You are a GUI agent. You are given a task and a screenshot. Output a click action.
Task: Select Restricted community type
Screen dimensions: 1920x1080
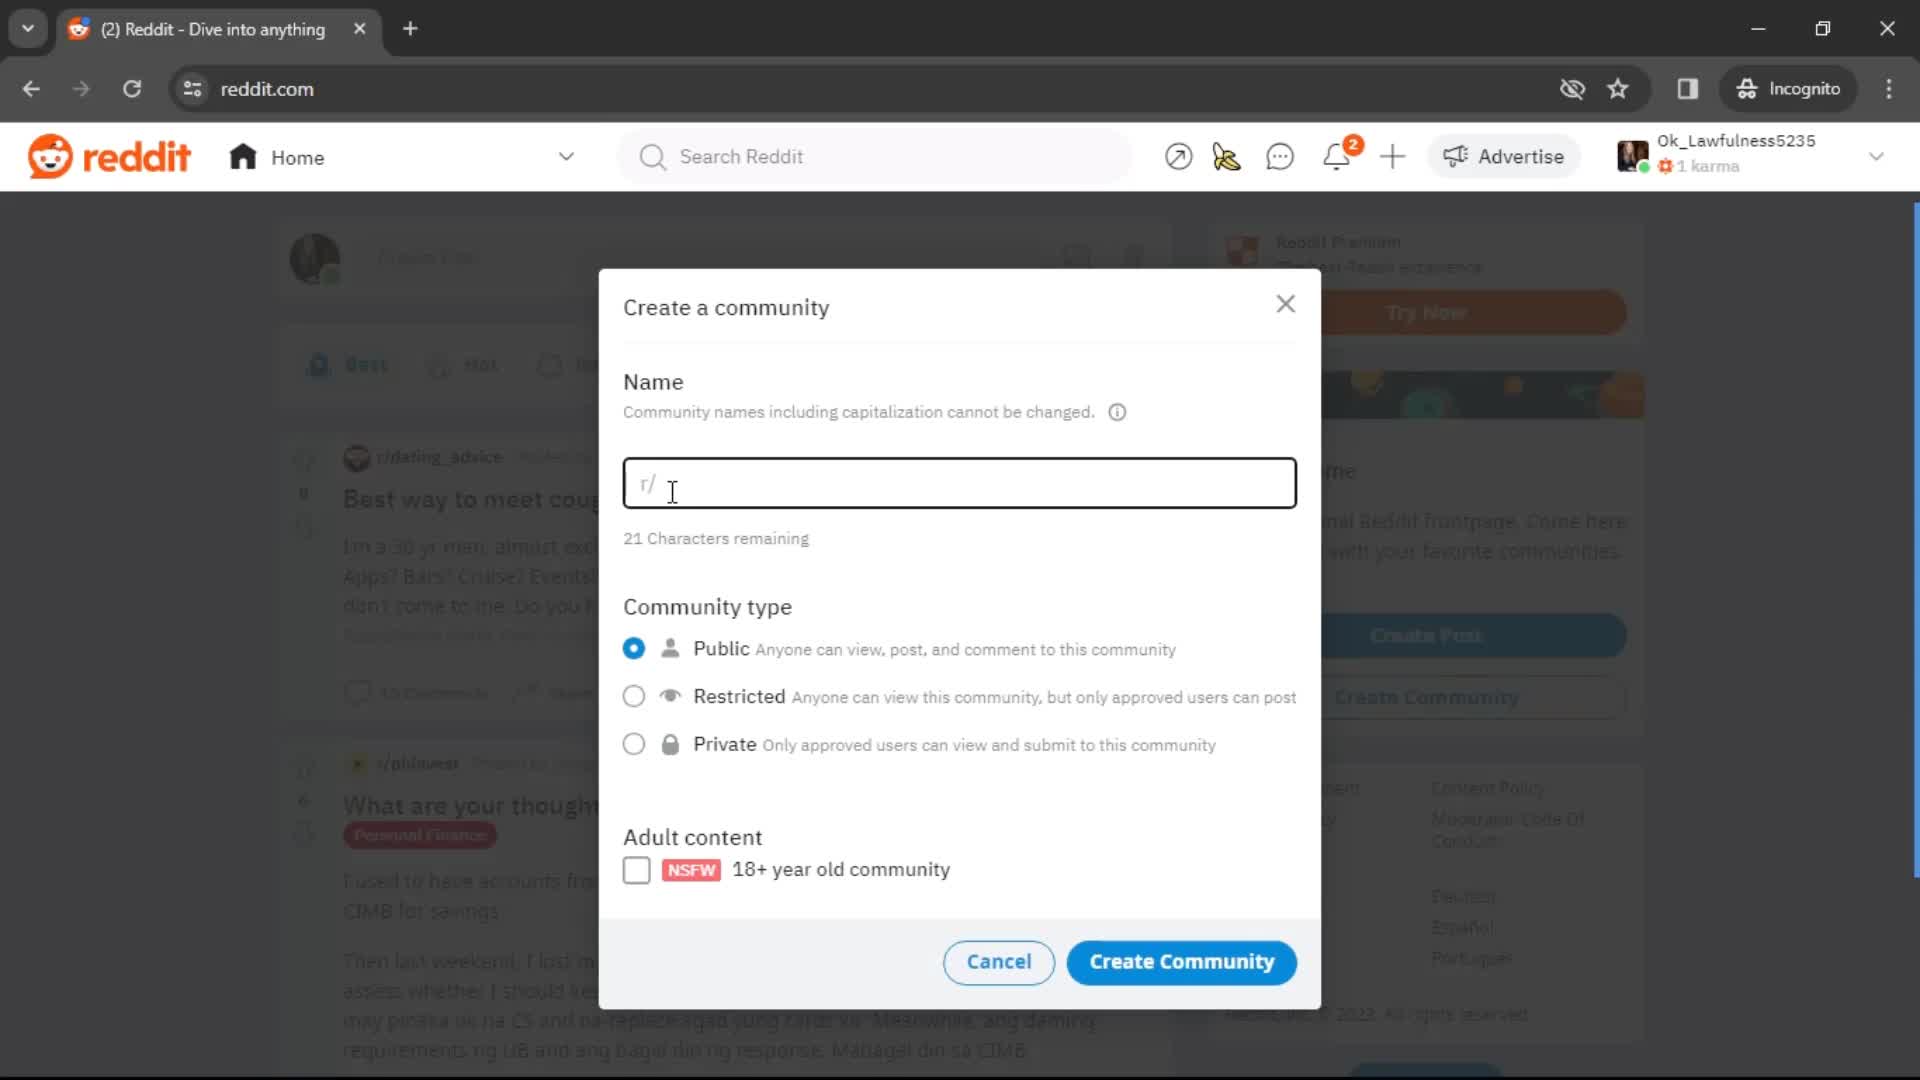point(633,695)
